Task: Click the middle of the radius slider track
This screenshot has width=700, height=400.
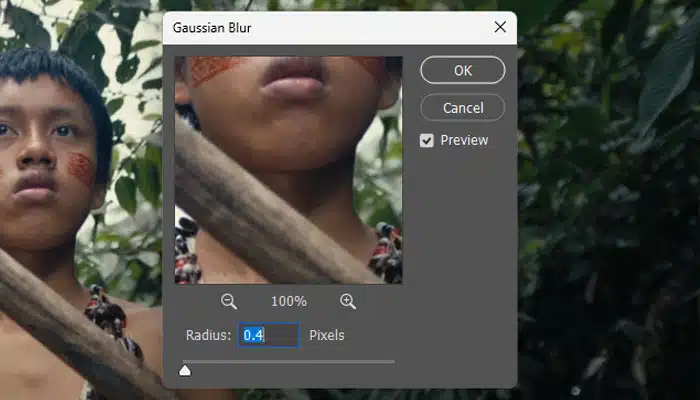Action: pos(288,361)
